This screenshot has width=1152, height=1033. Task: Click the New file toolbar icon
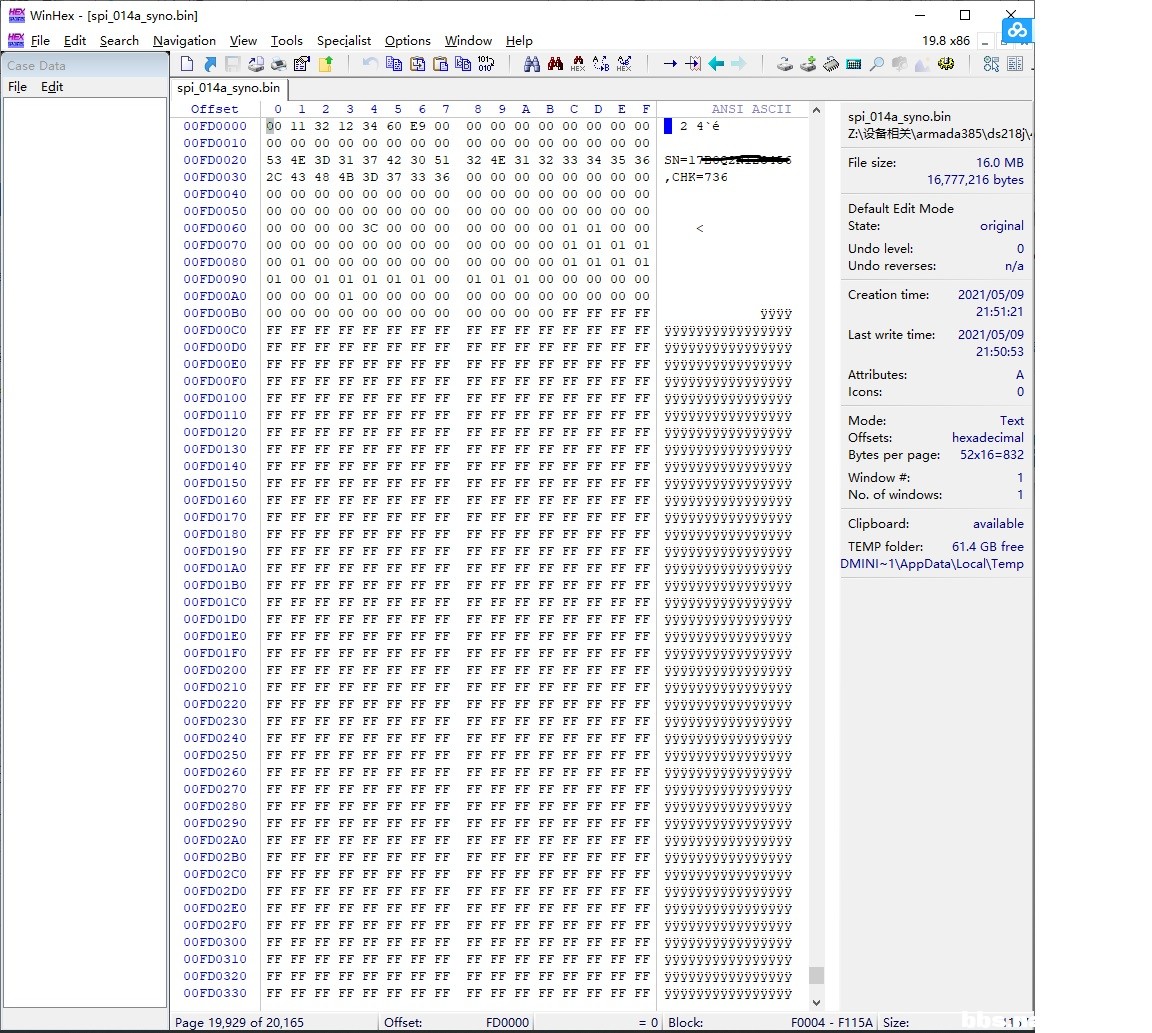(x=187, y=64)
